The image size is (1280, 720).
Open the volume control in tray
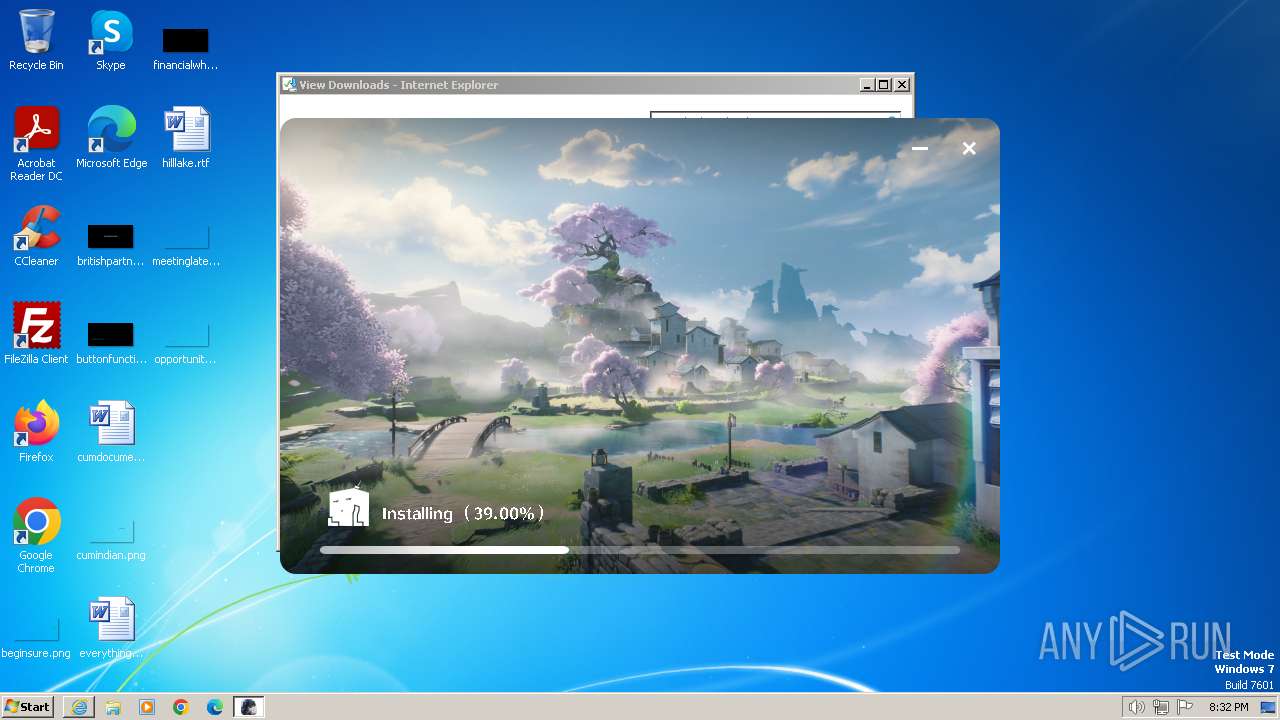pos(1136,707)
